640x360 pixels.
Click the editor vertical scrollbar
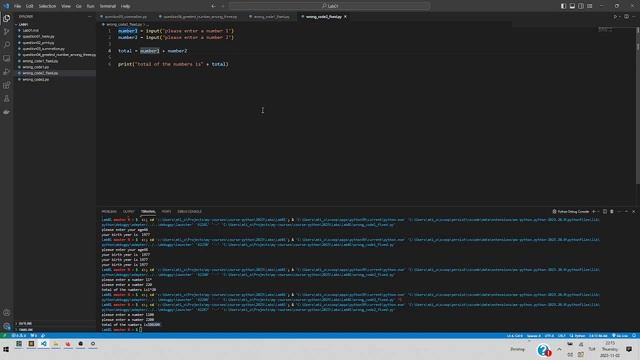click(x=638, y=106)
